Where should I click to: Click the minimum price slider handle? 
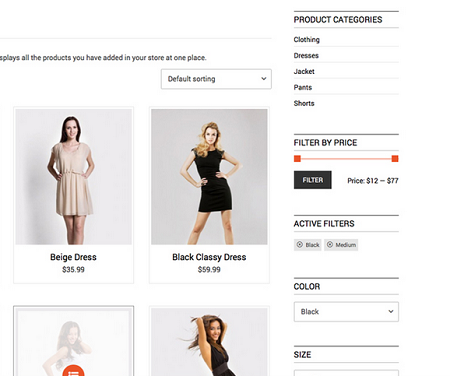tap(297, 159)
